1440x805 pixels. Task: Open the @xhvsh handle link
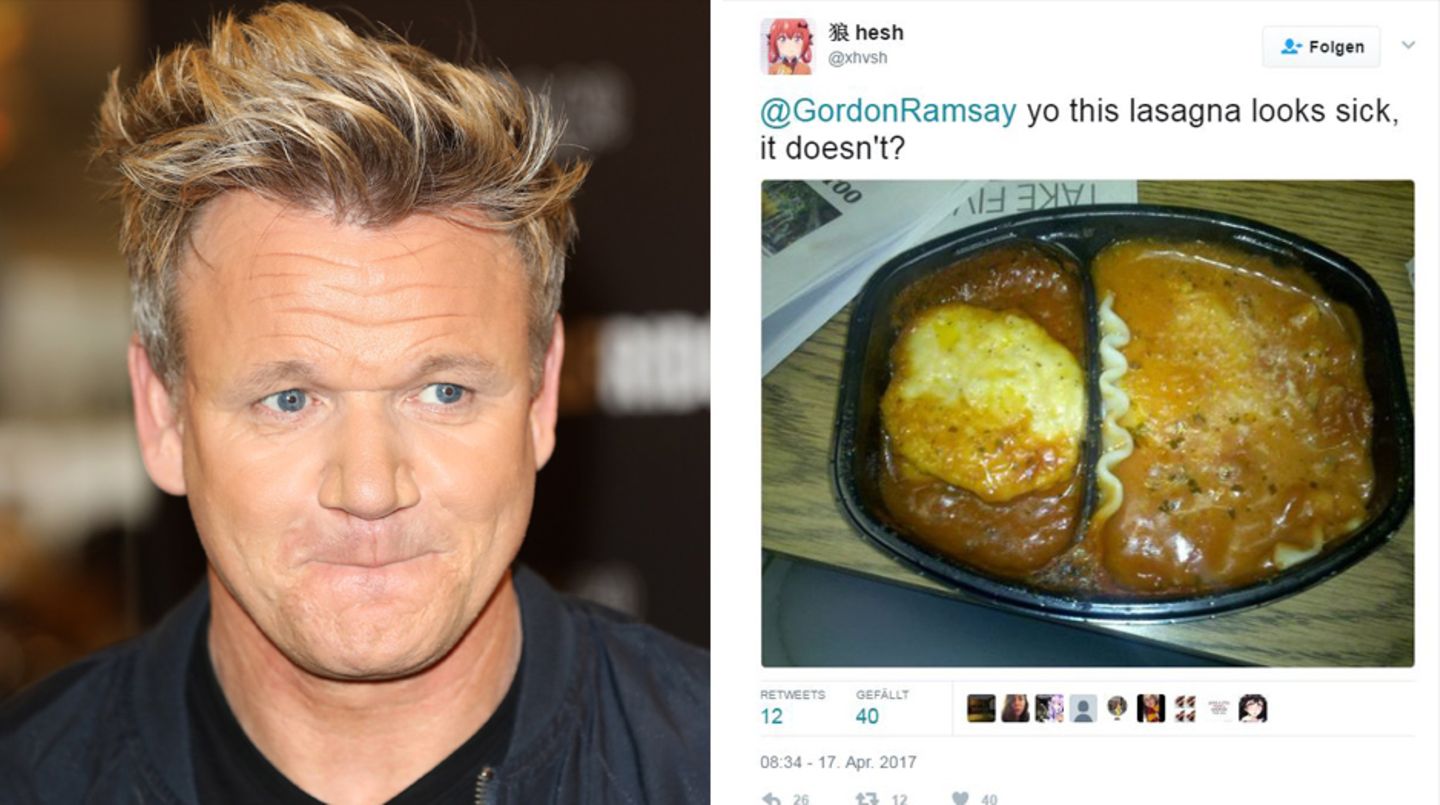[x=858, y=58]
